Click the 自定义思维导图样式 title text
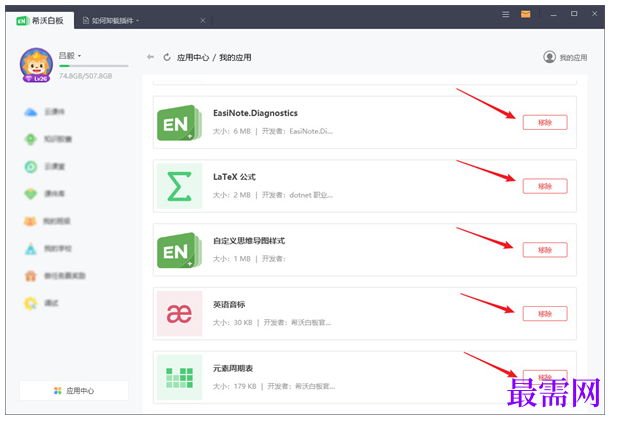This screenshot has width=619, height=424. (x=249, y=241)
